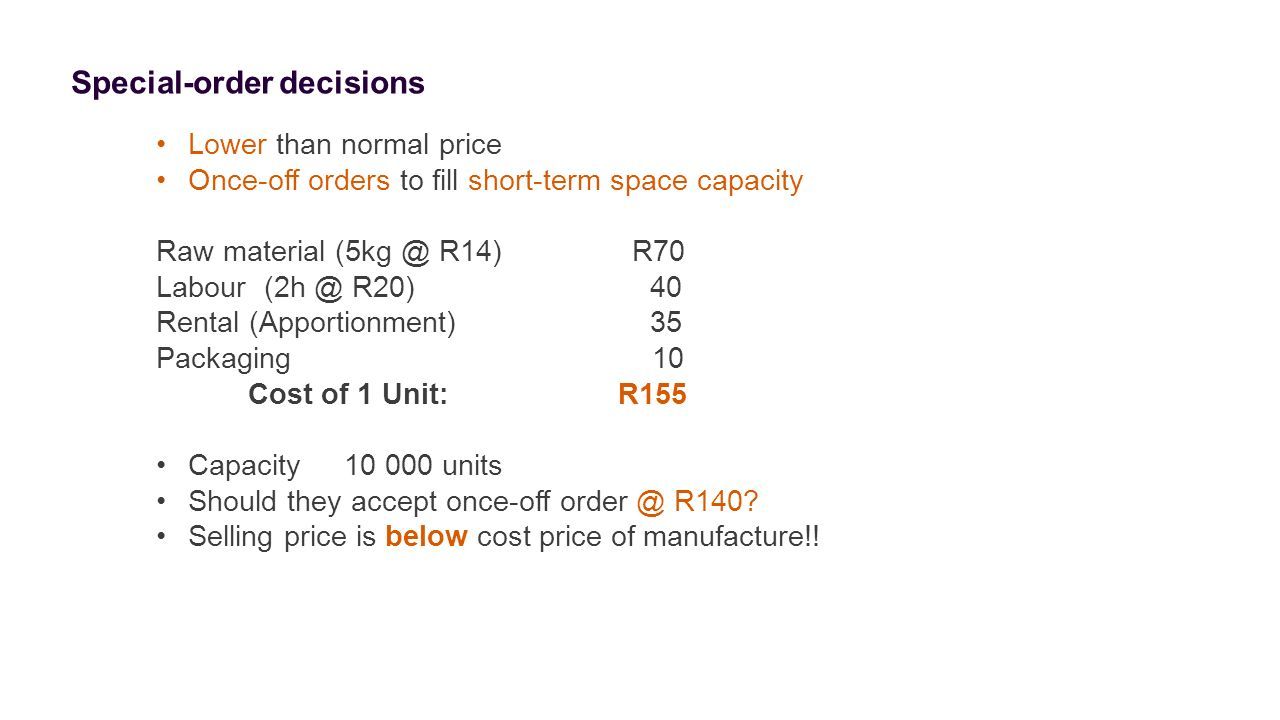Select the bold 'Cost of 1 Unit:' label
Viewport: 1280px width, 720px height.
[x=347, y=395]
